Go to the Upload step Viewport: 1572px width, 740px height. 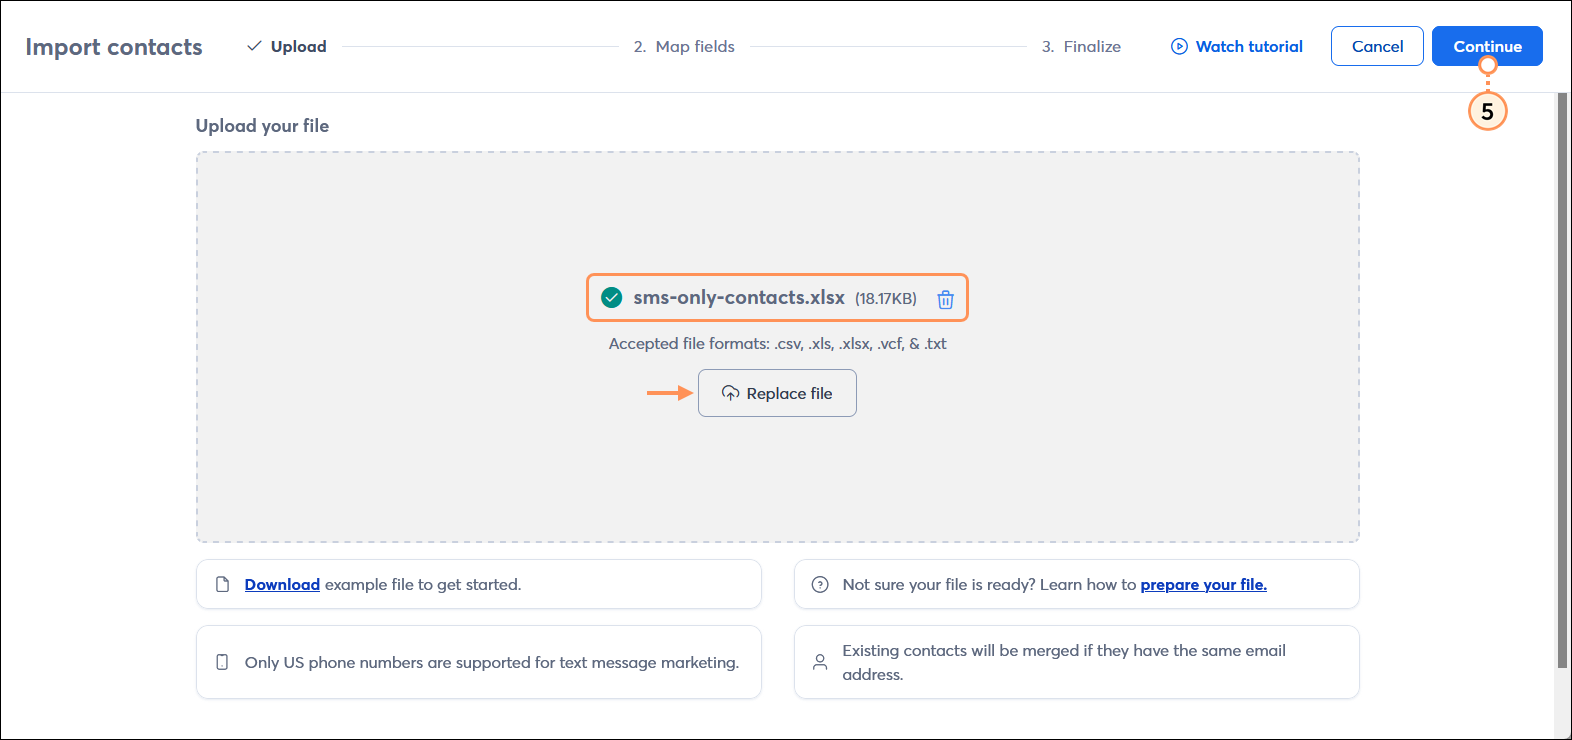pos(287,46)
